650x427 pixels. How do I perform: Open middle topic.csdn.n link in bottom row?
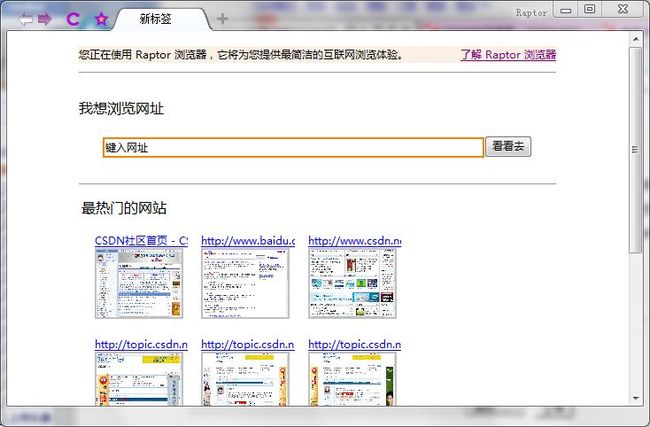(x=248, y=345)
